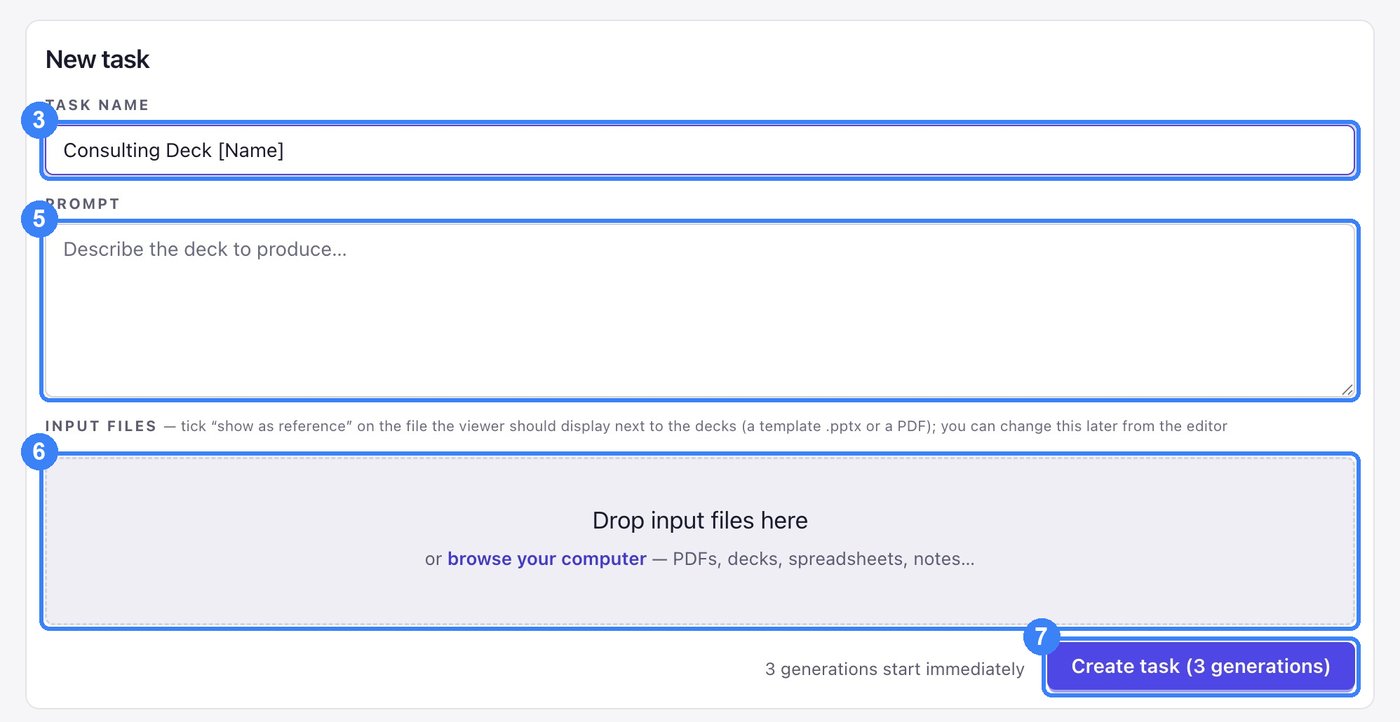
Task: Click the Create task (3 generations) button
Action: point(1201,666)
